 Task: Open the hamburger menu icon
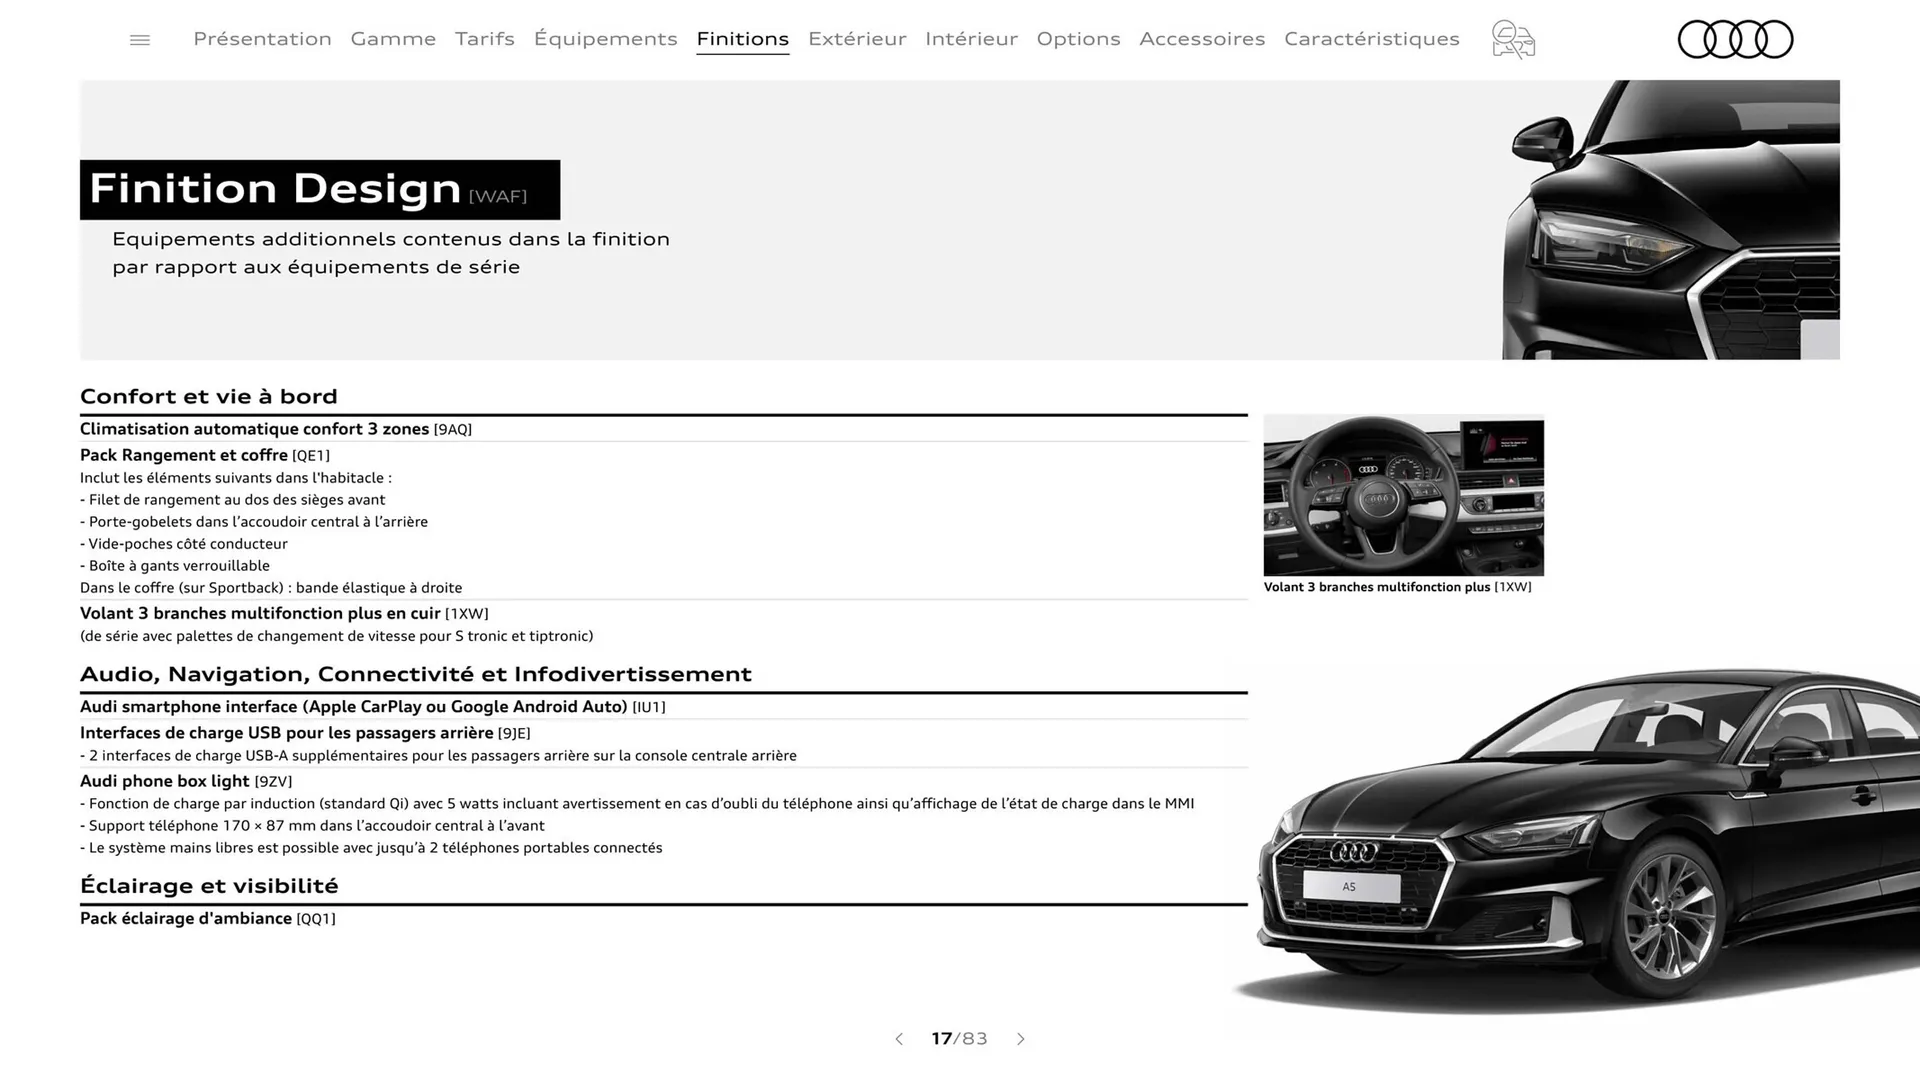140,40
